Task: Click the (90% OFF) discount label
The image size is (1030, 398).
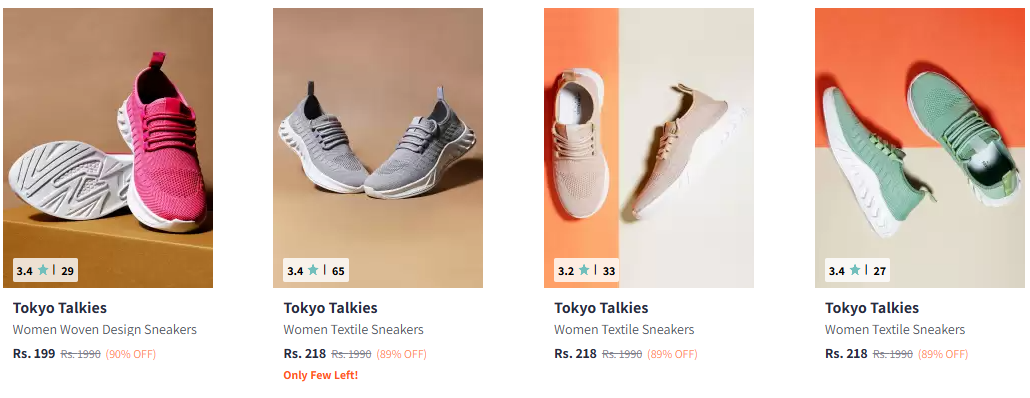Action: tap(131, 354)
